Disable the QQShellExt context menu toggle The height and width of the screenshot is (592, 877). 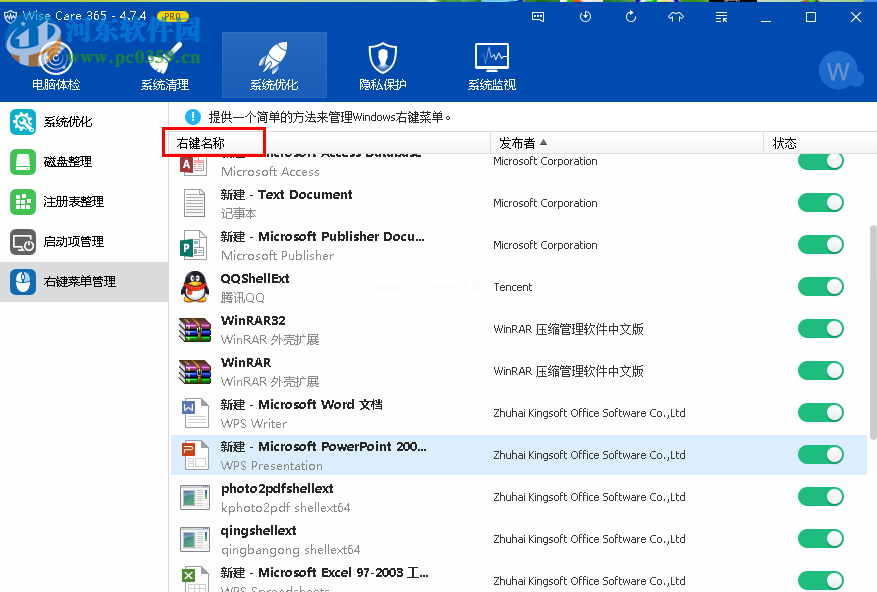pos(821,287)
